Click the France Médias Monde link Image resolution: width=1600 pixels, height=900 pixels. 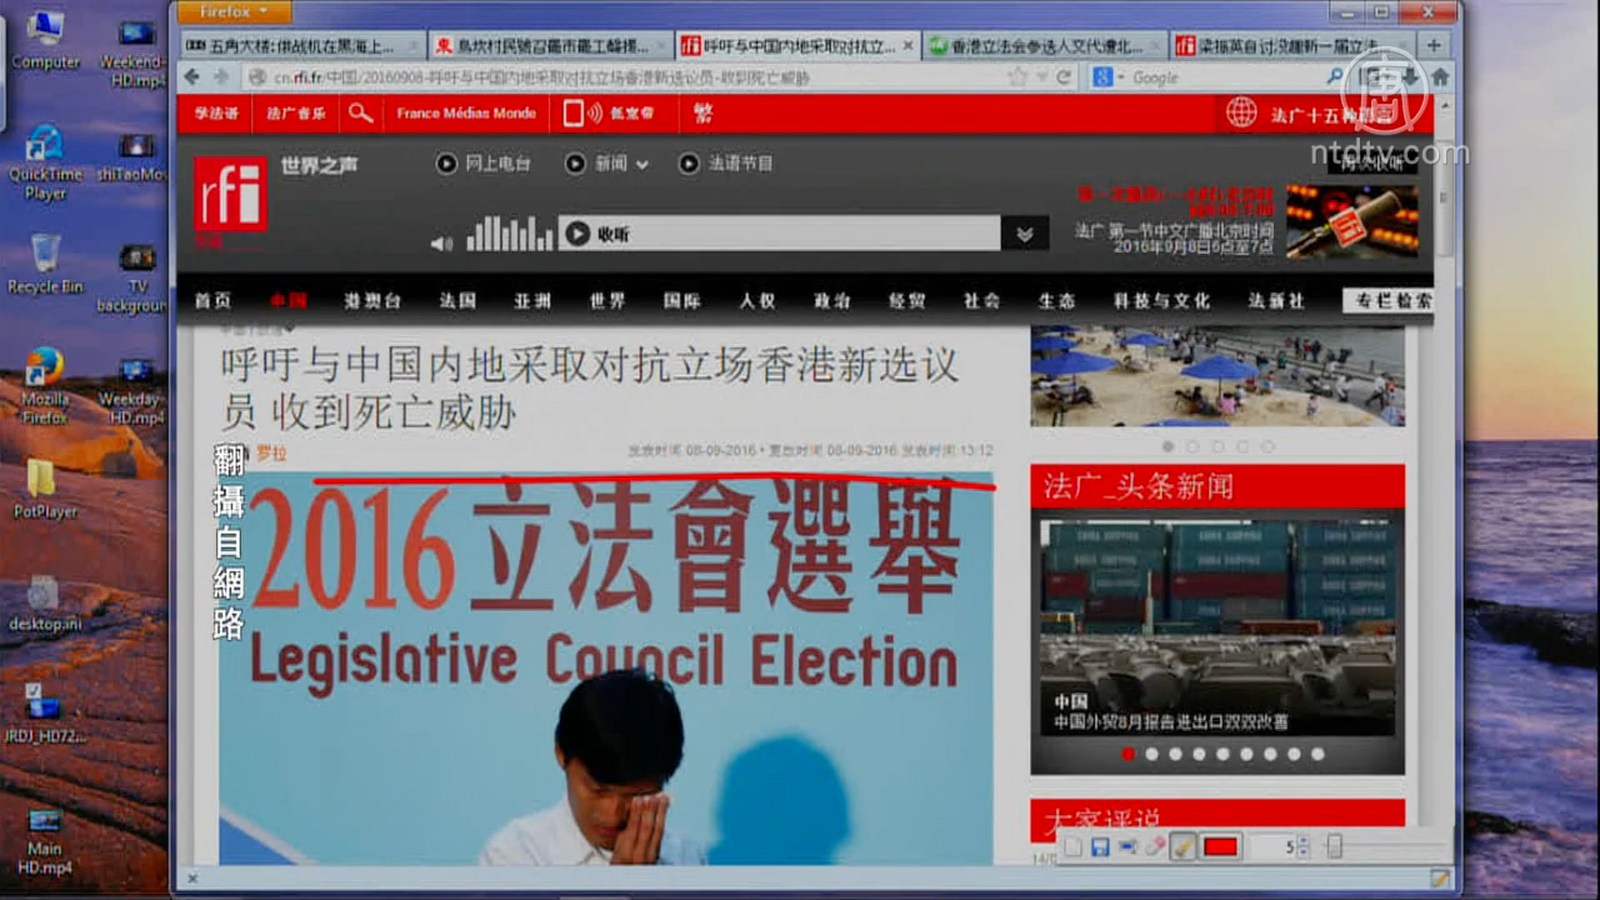click(x=466, y=113)
